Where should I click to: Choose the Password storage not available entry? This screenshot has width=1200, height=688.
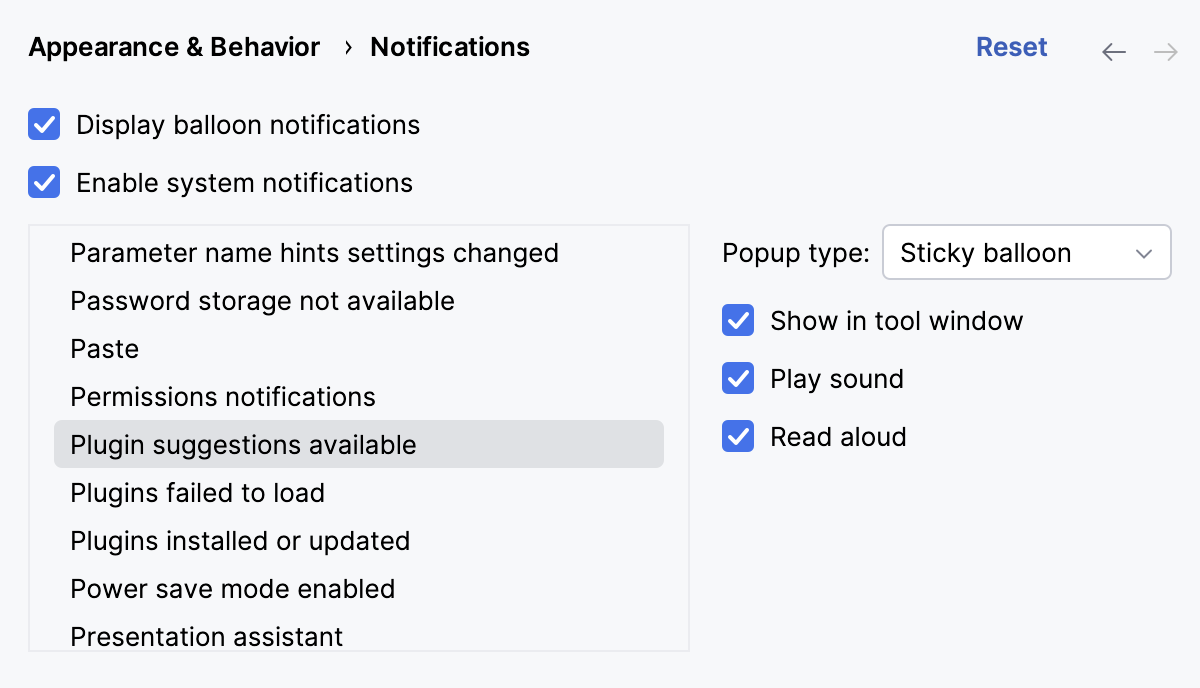[x=262, y=300]
